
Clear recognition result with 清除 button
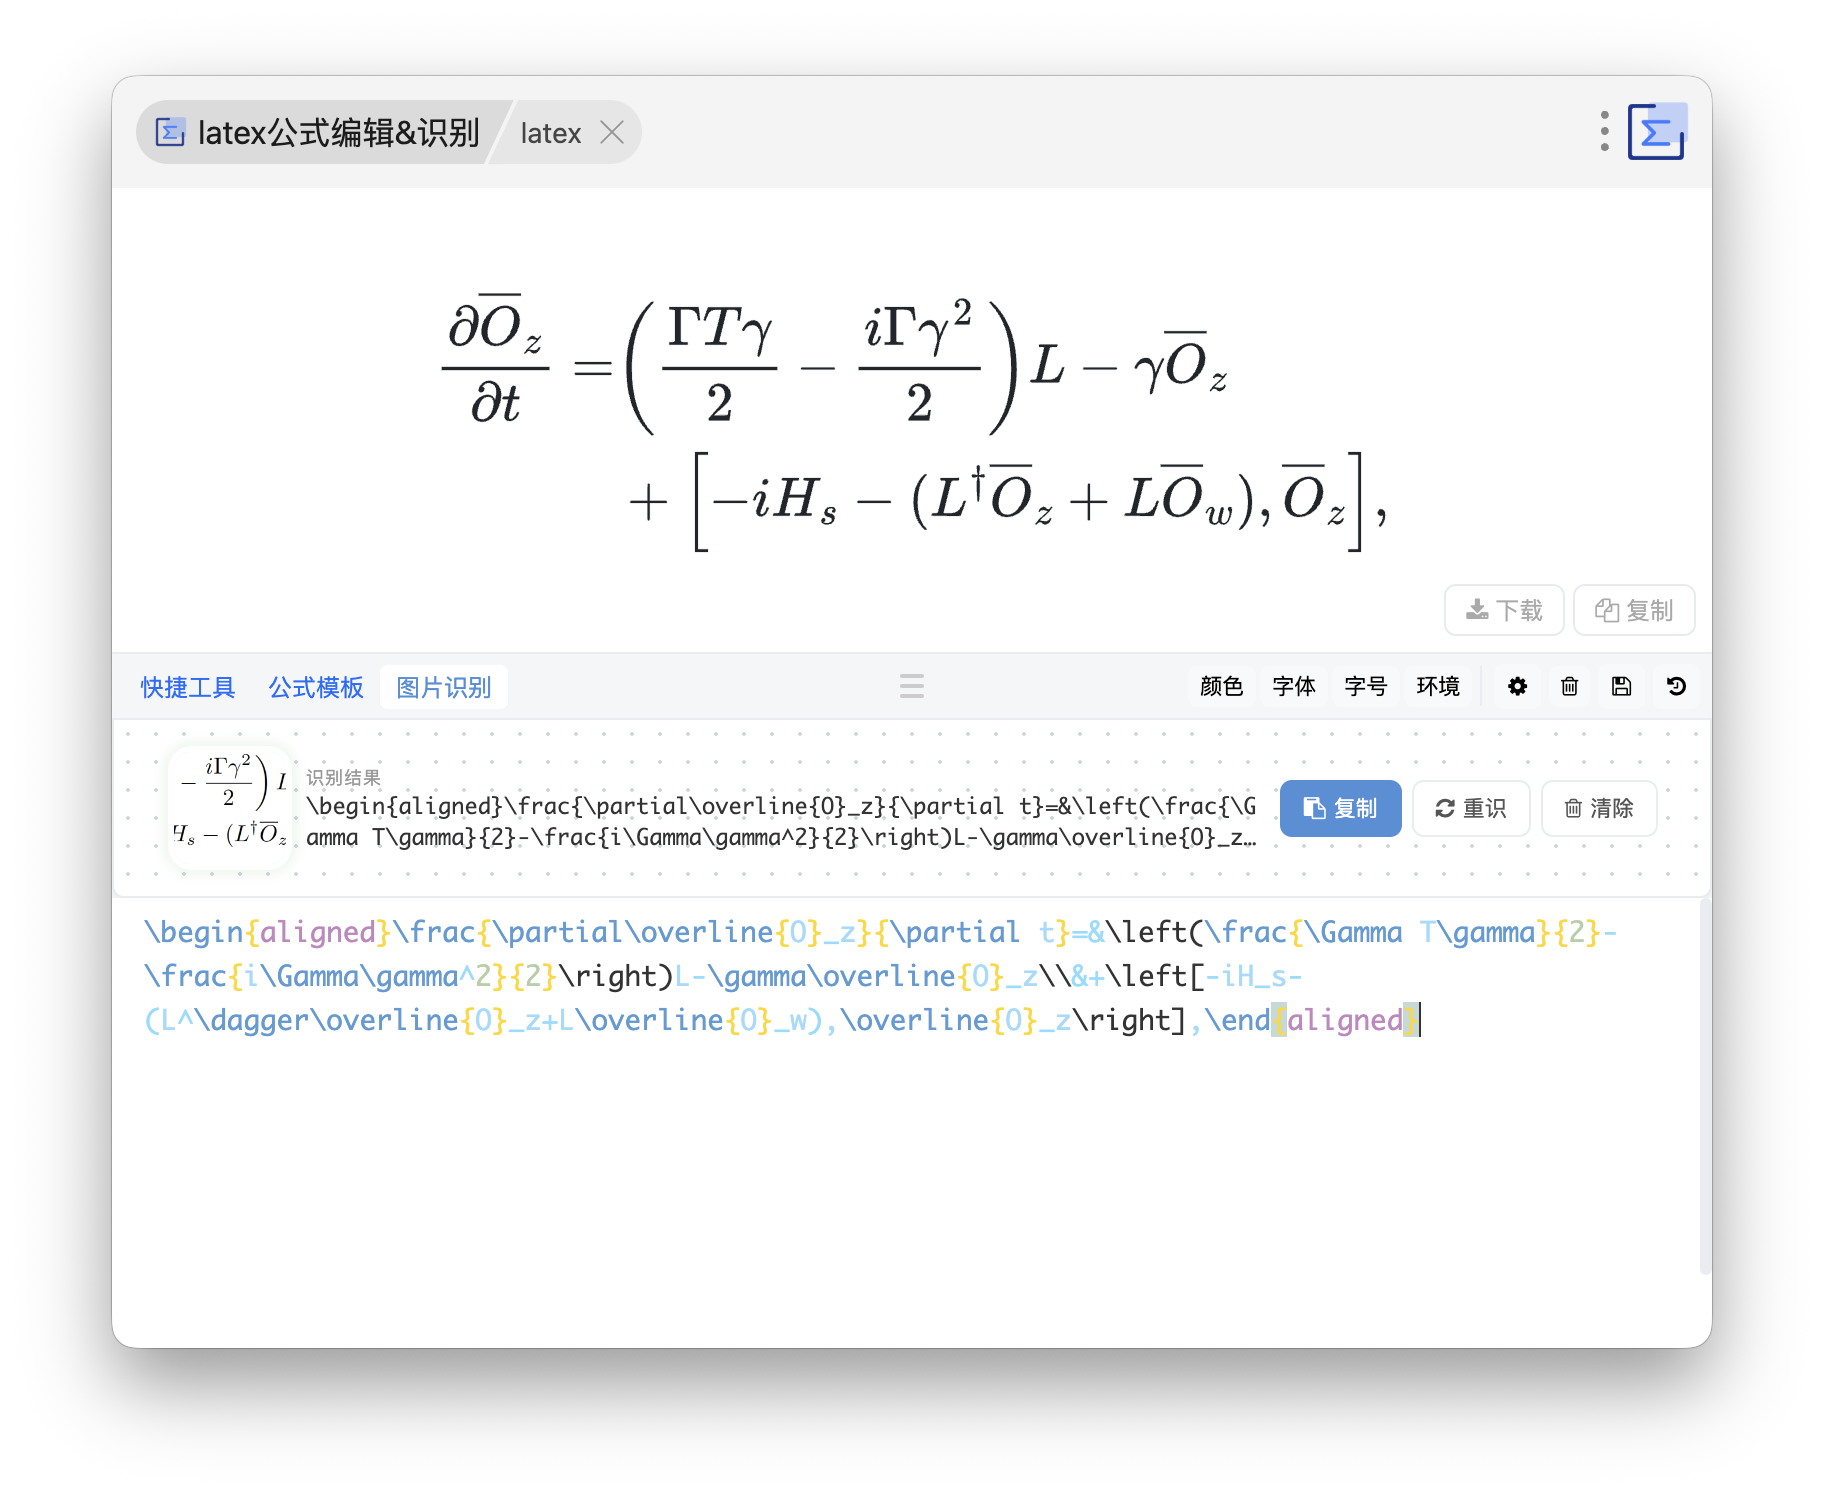1599,808
